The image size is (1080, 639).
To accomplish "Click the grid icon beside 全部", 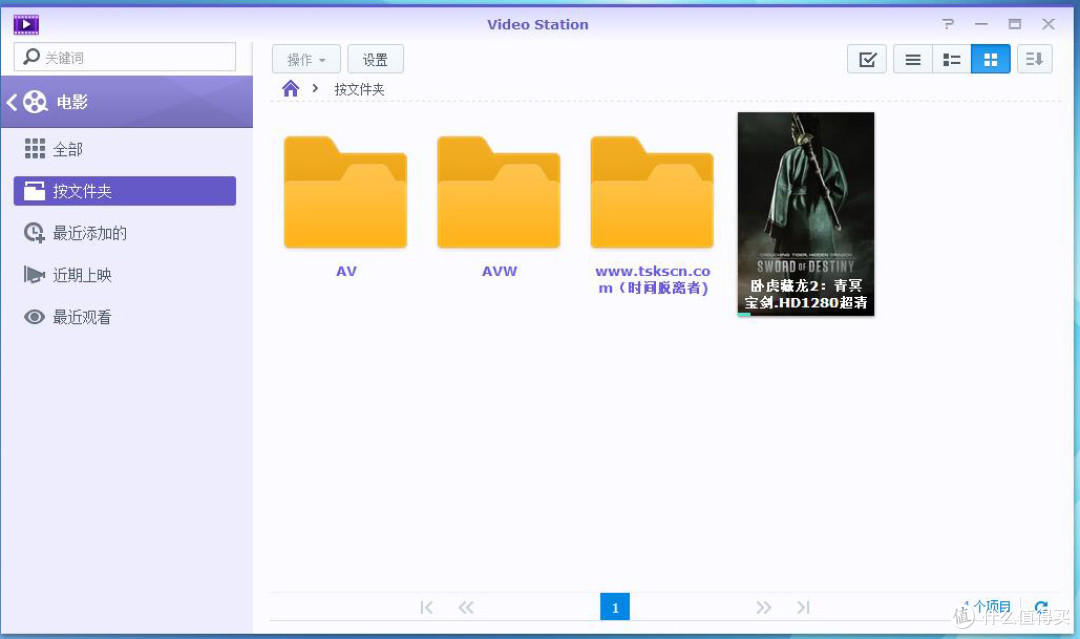I will pyautogui.click(x=34, y=149).
